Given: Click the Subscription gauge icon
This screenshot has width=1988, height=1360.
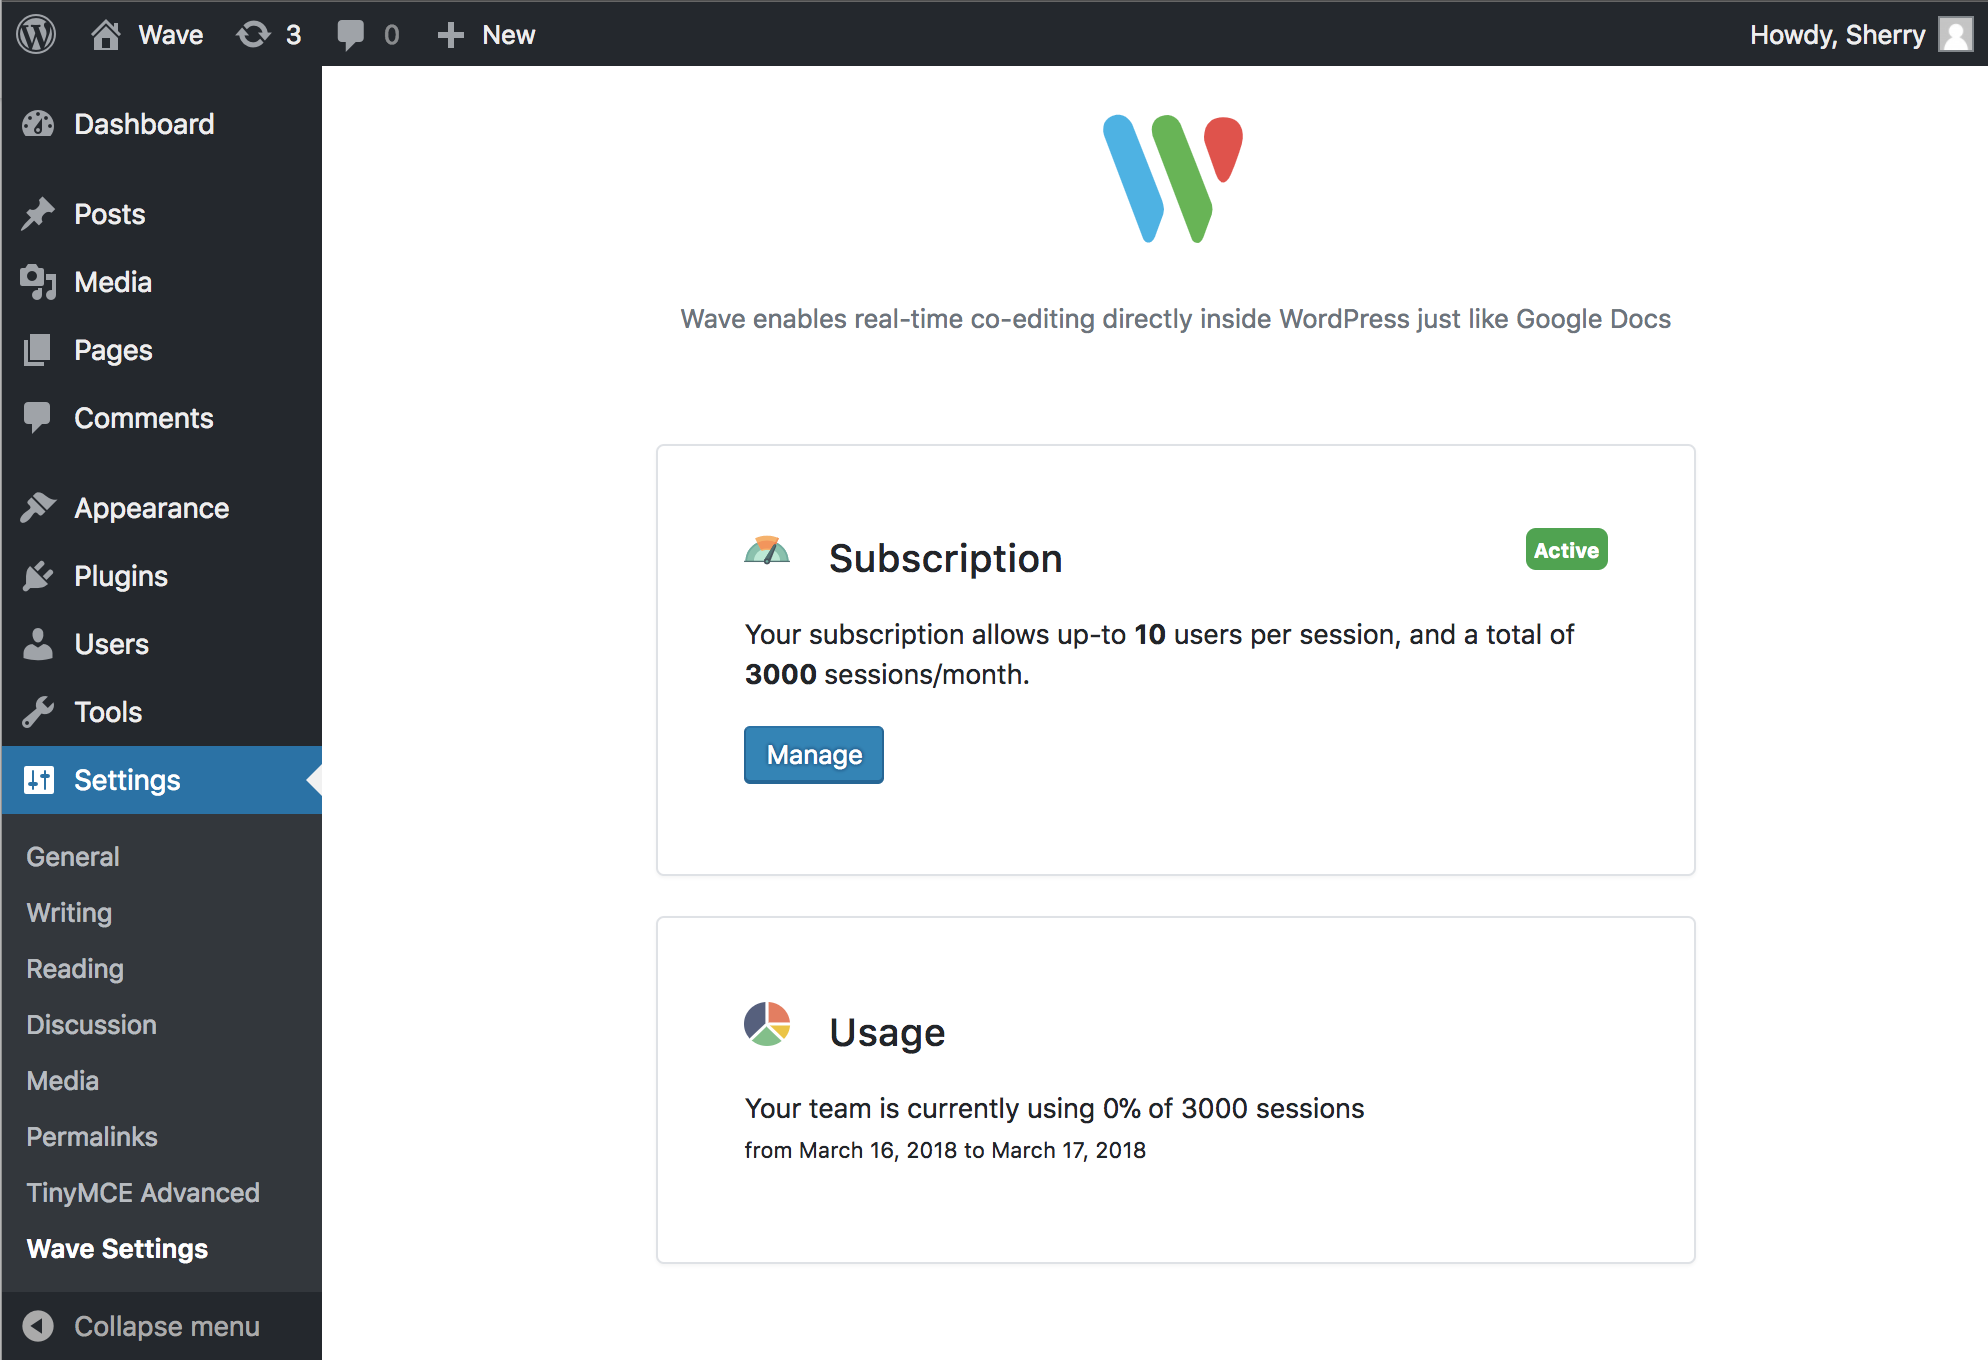Looking at the screenshot, I should 767,551.
